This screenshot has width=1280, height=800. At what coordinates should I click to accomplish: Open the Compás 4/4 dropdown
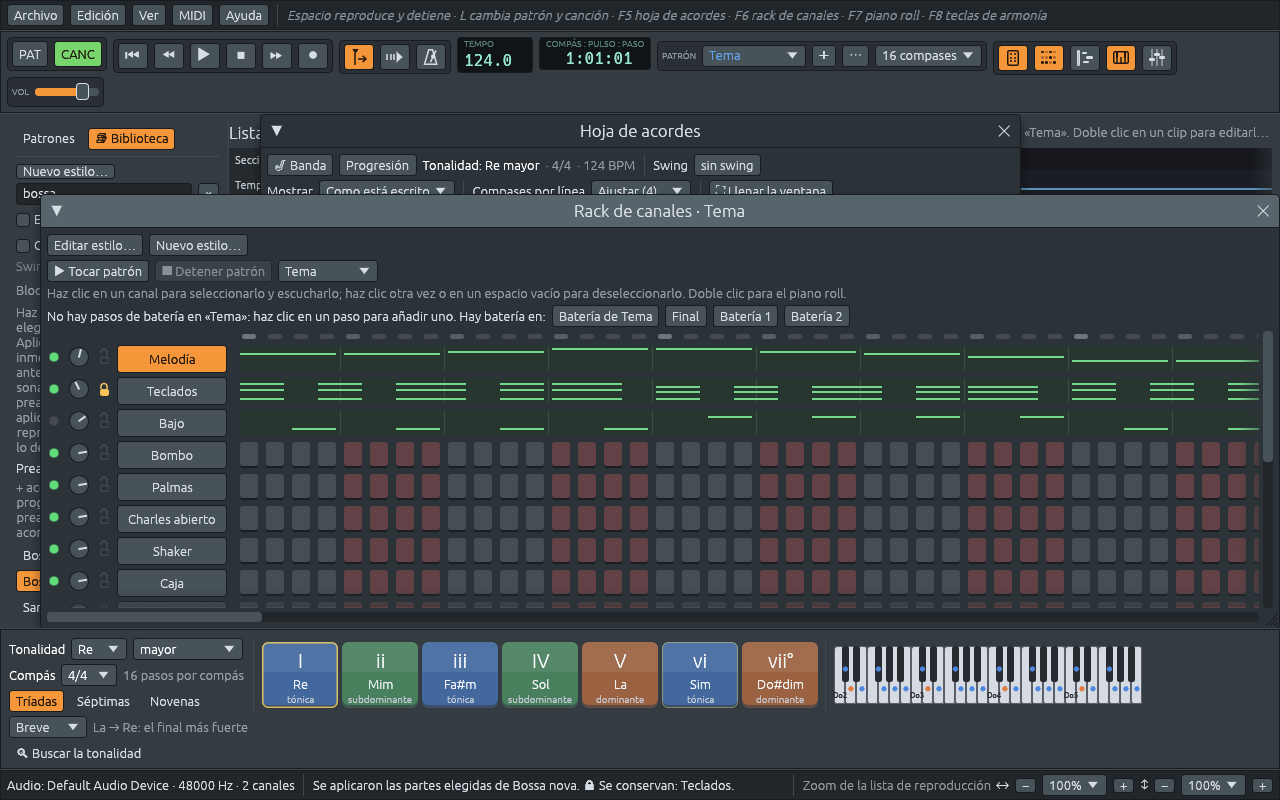89,675
